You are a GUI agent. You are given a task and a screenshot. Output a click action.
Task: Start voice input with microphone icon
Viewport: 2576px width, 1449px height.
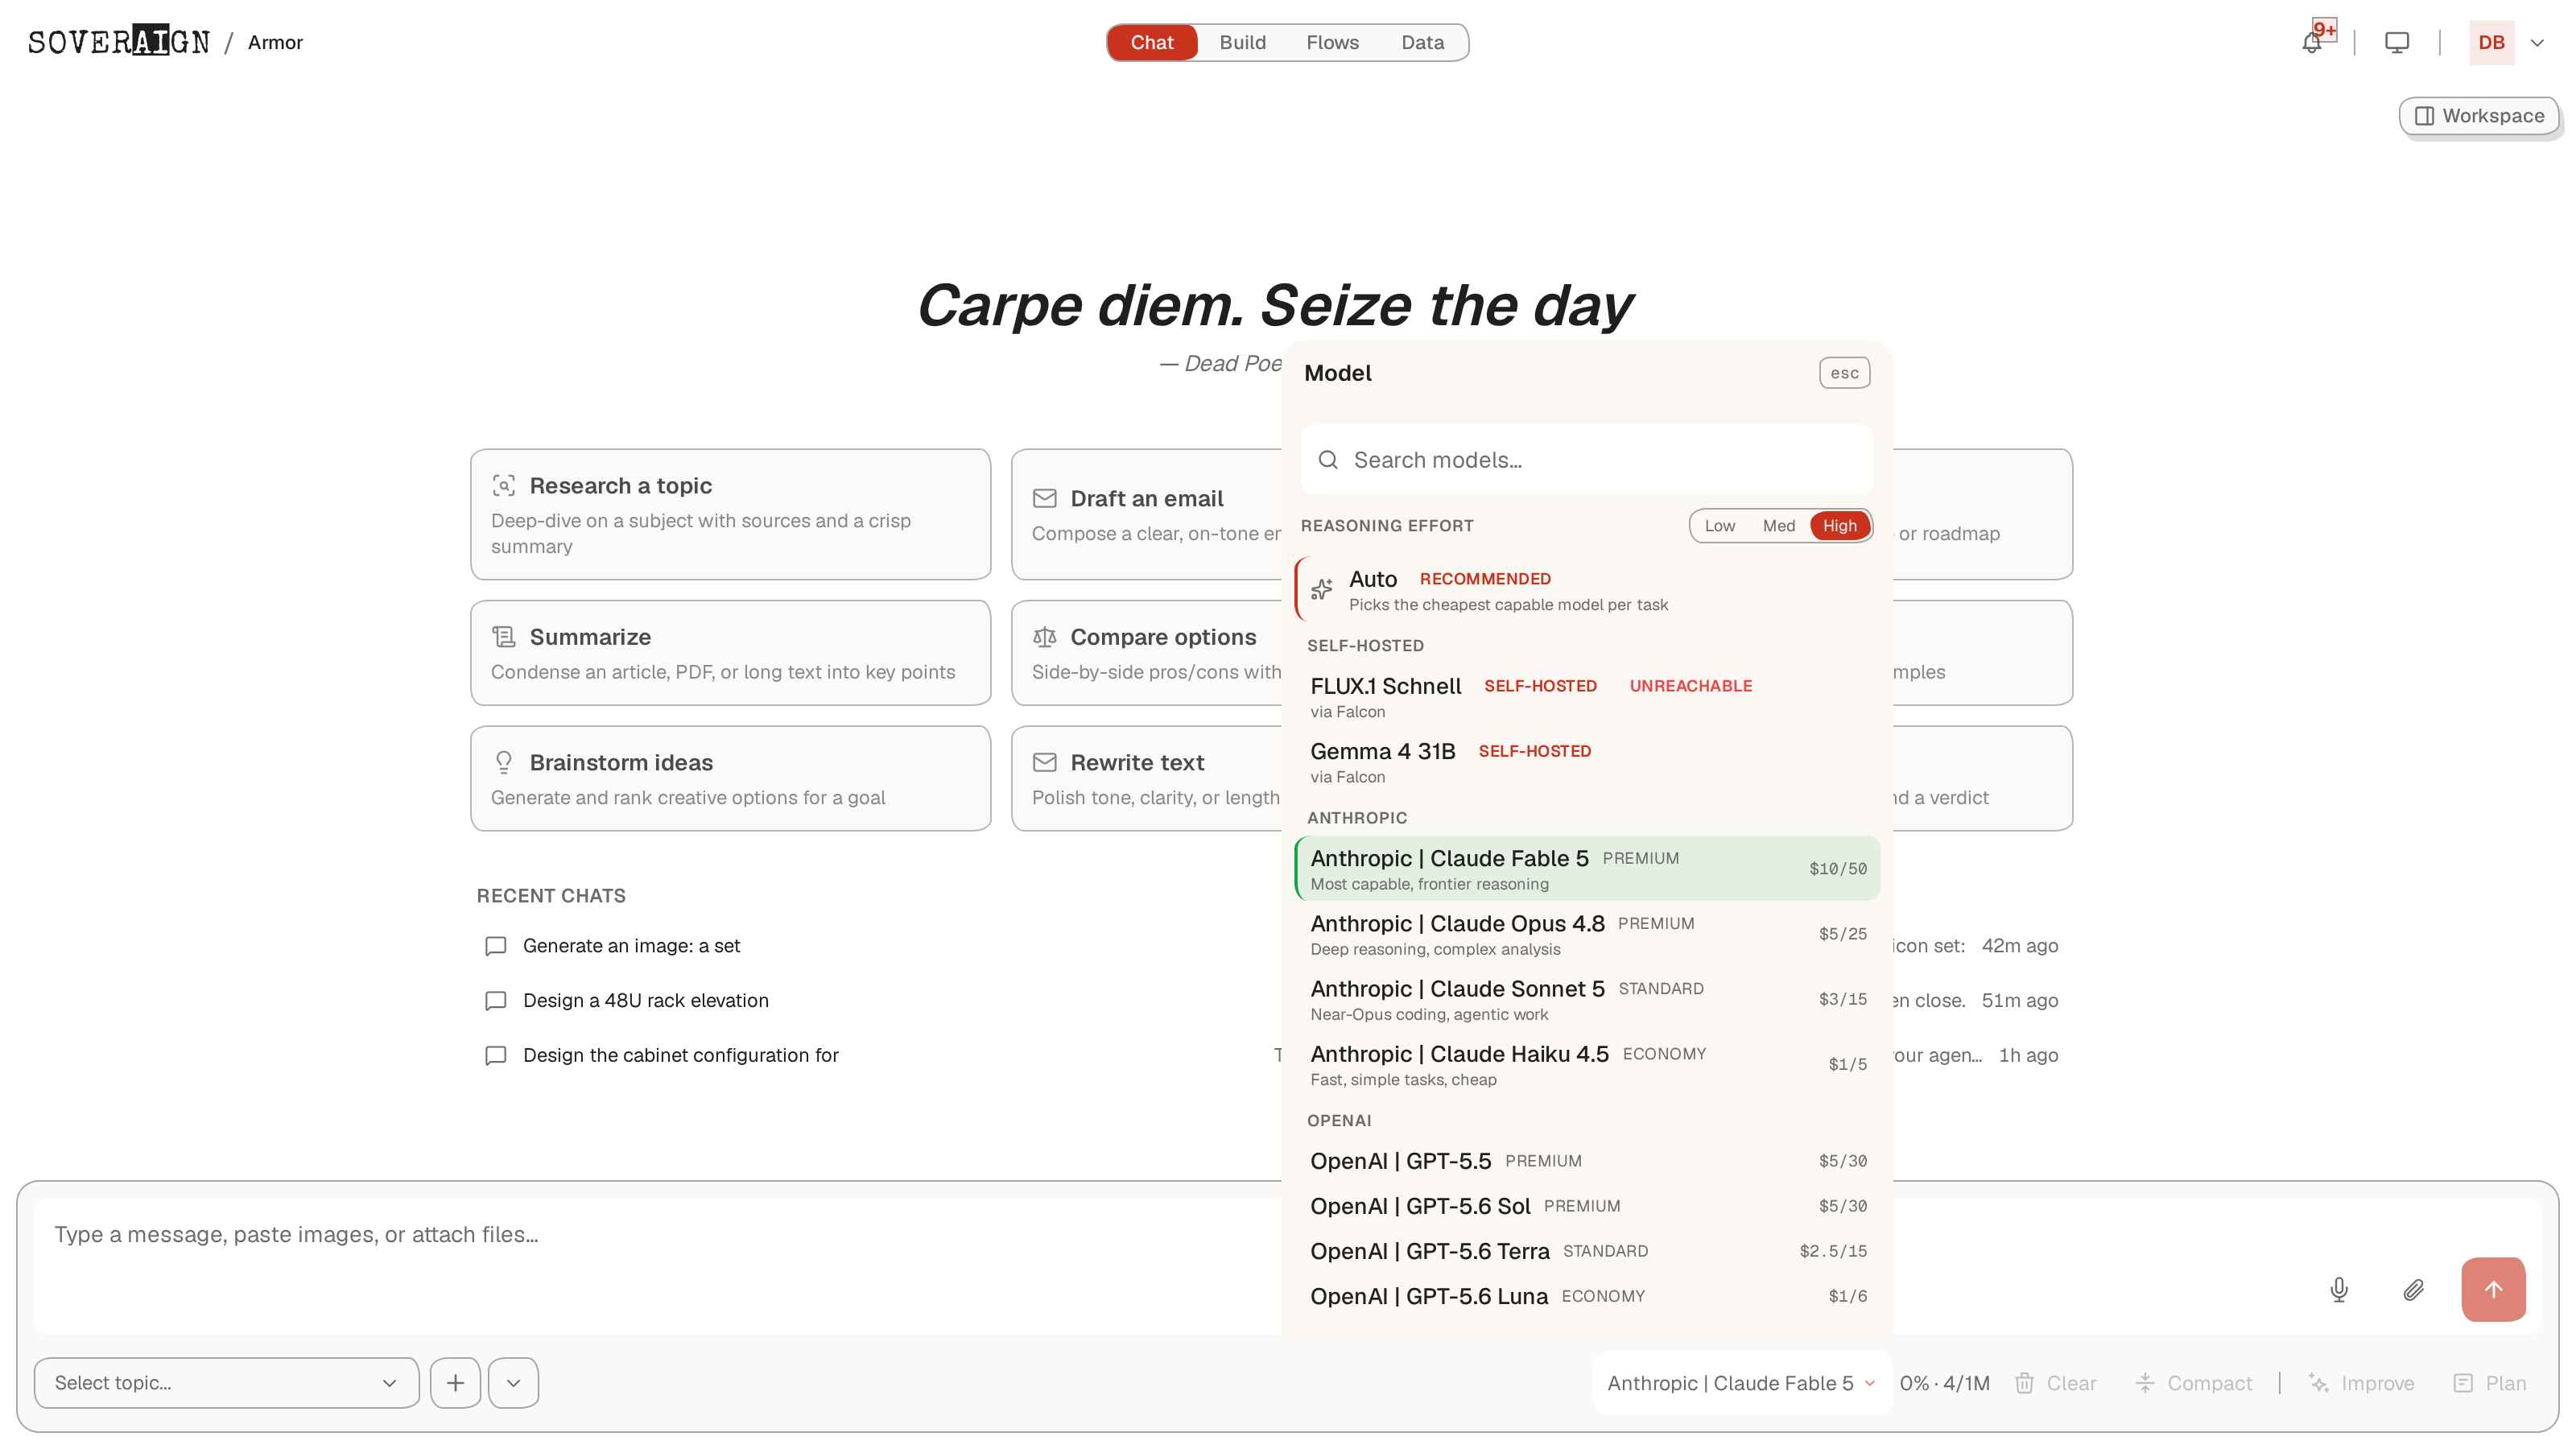point(2338,1290)
